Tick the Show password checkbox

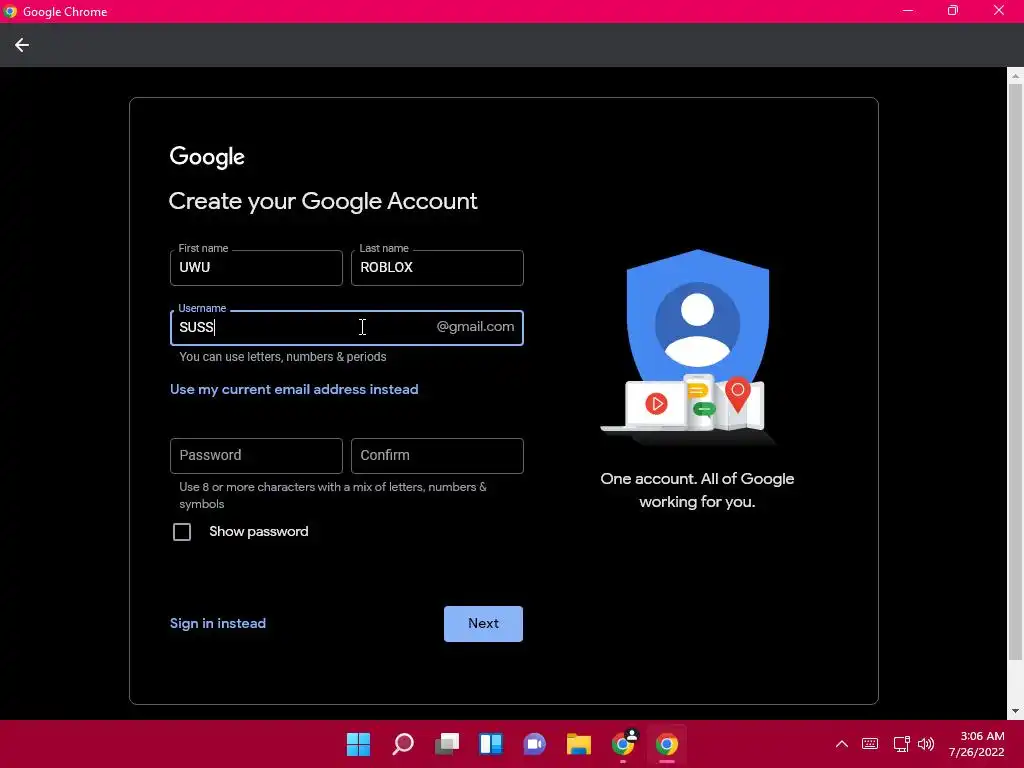coord(182,532)
